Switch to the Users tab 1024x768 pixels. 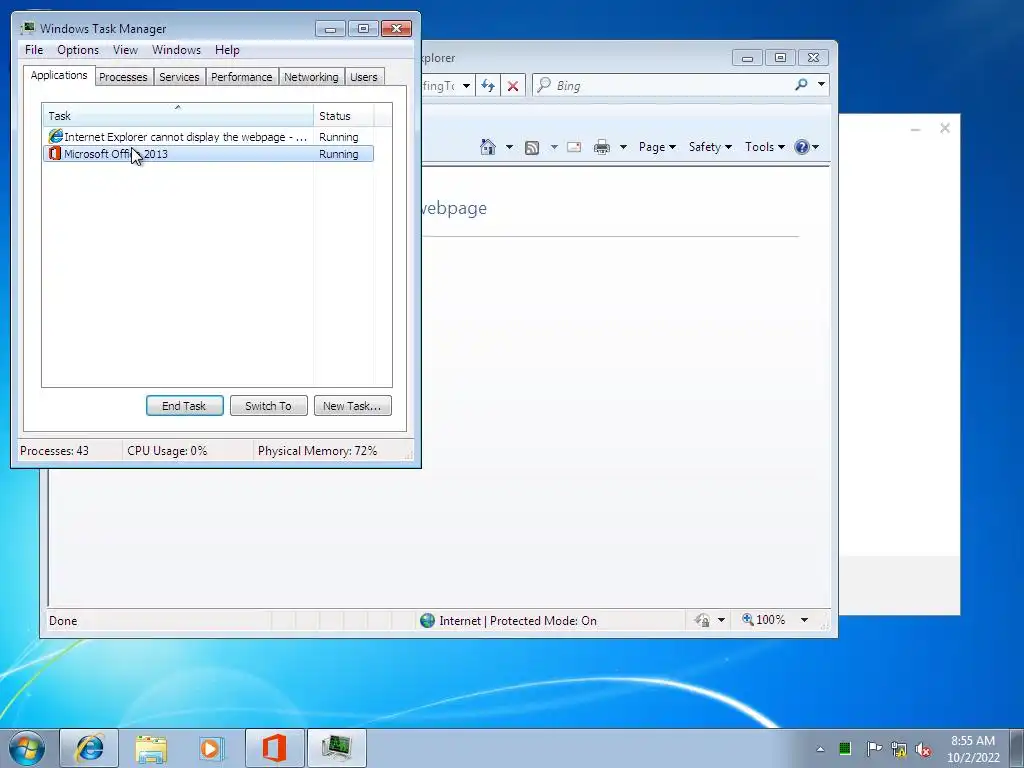pos(364,77)
